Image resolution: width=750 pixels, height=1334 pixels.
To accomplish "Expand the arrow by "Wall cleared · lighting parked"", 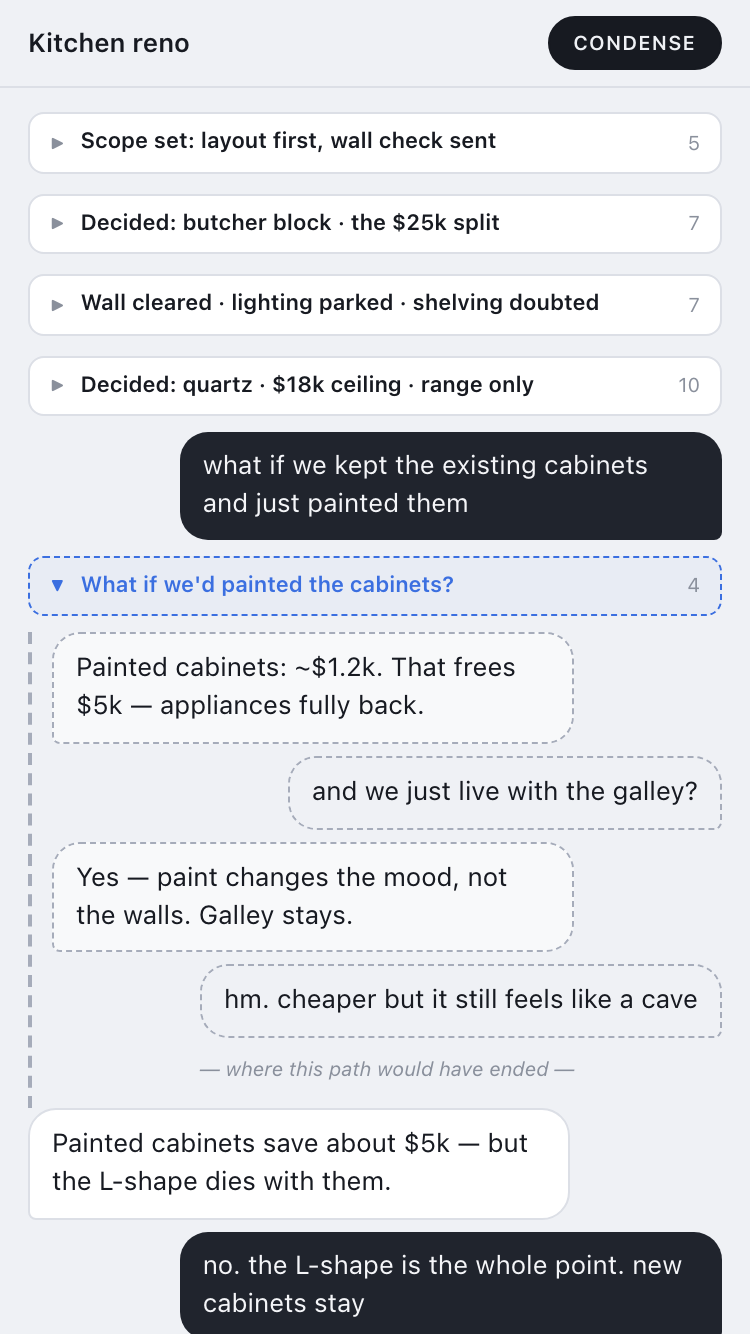I will tap(58, 304).
